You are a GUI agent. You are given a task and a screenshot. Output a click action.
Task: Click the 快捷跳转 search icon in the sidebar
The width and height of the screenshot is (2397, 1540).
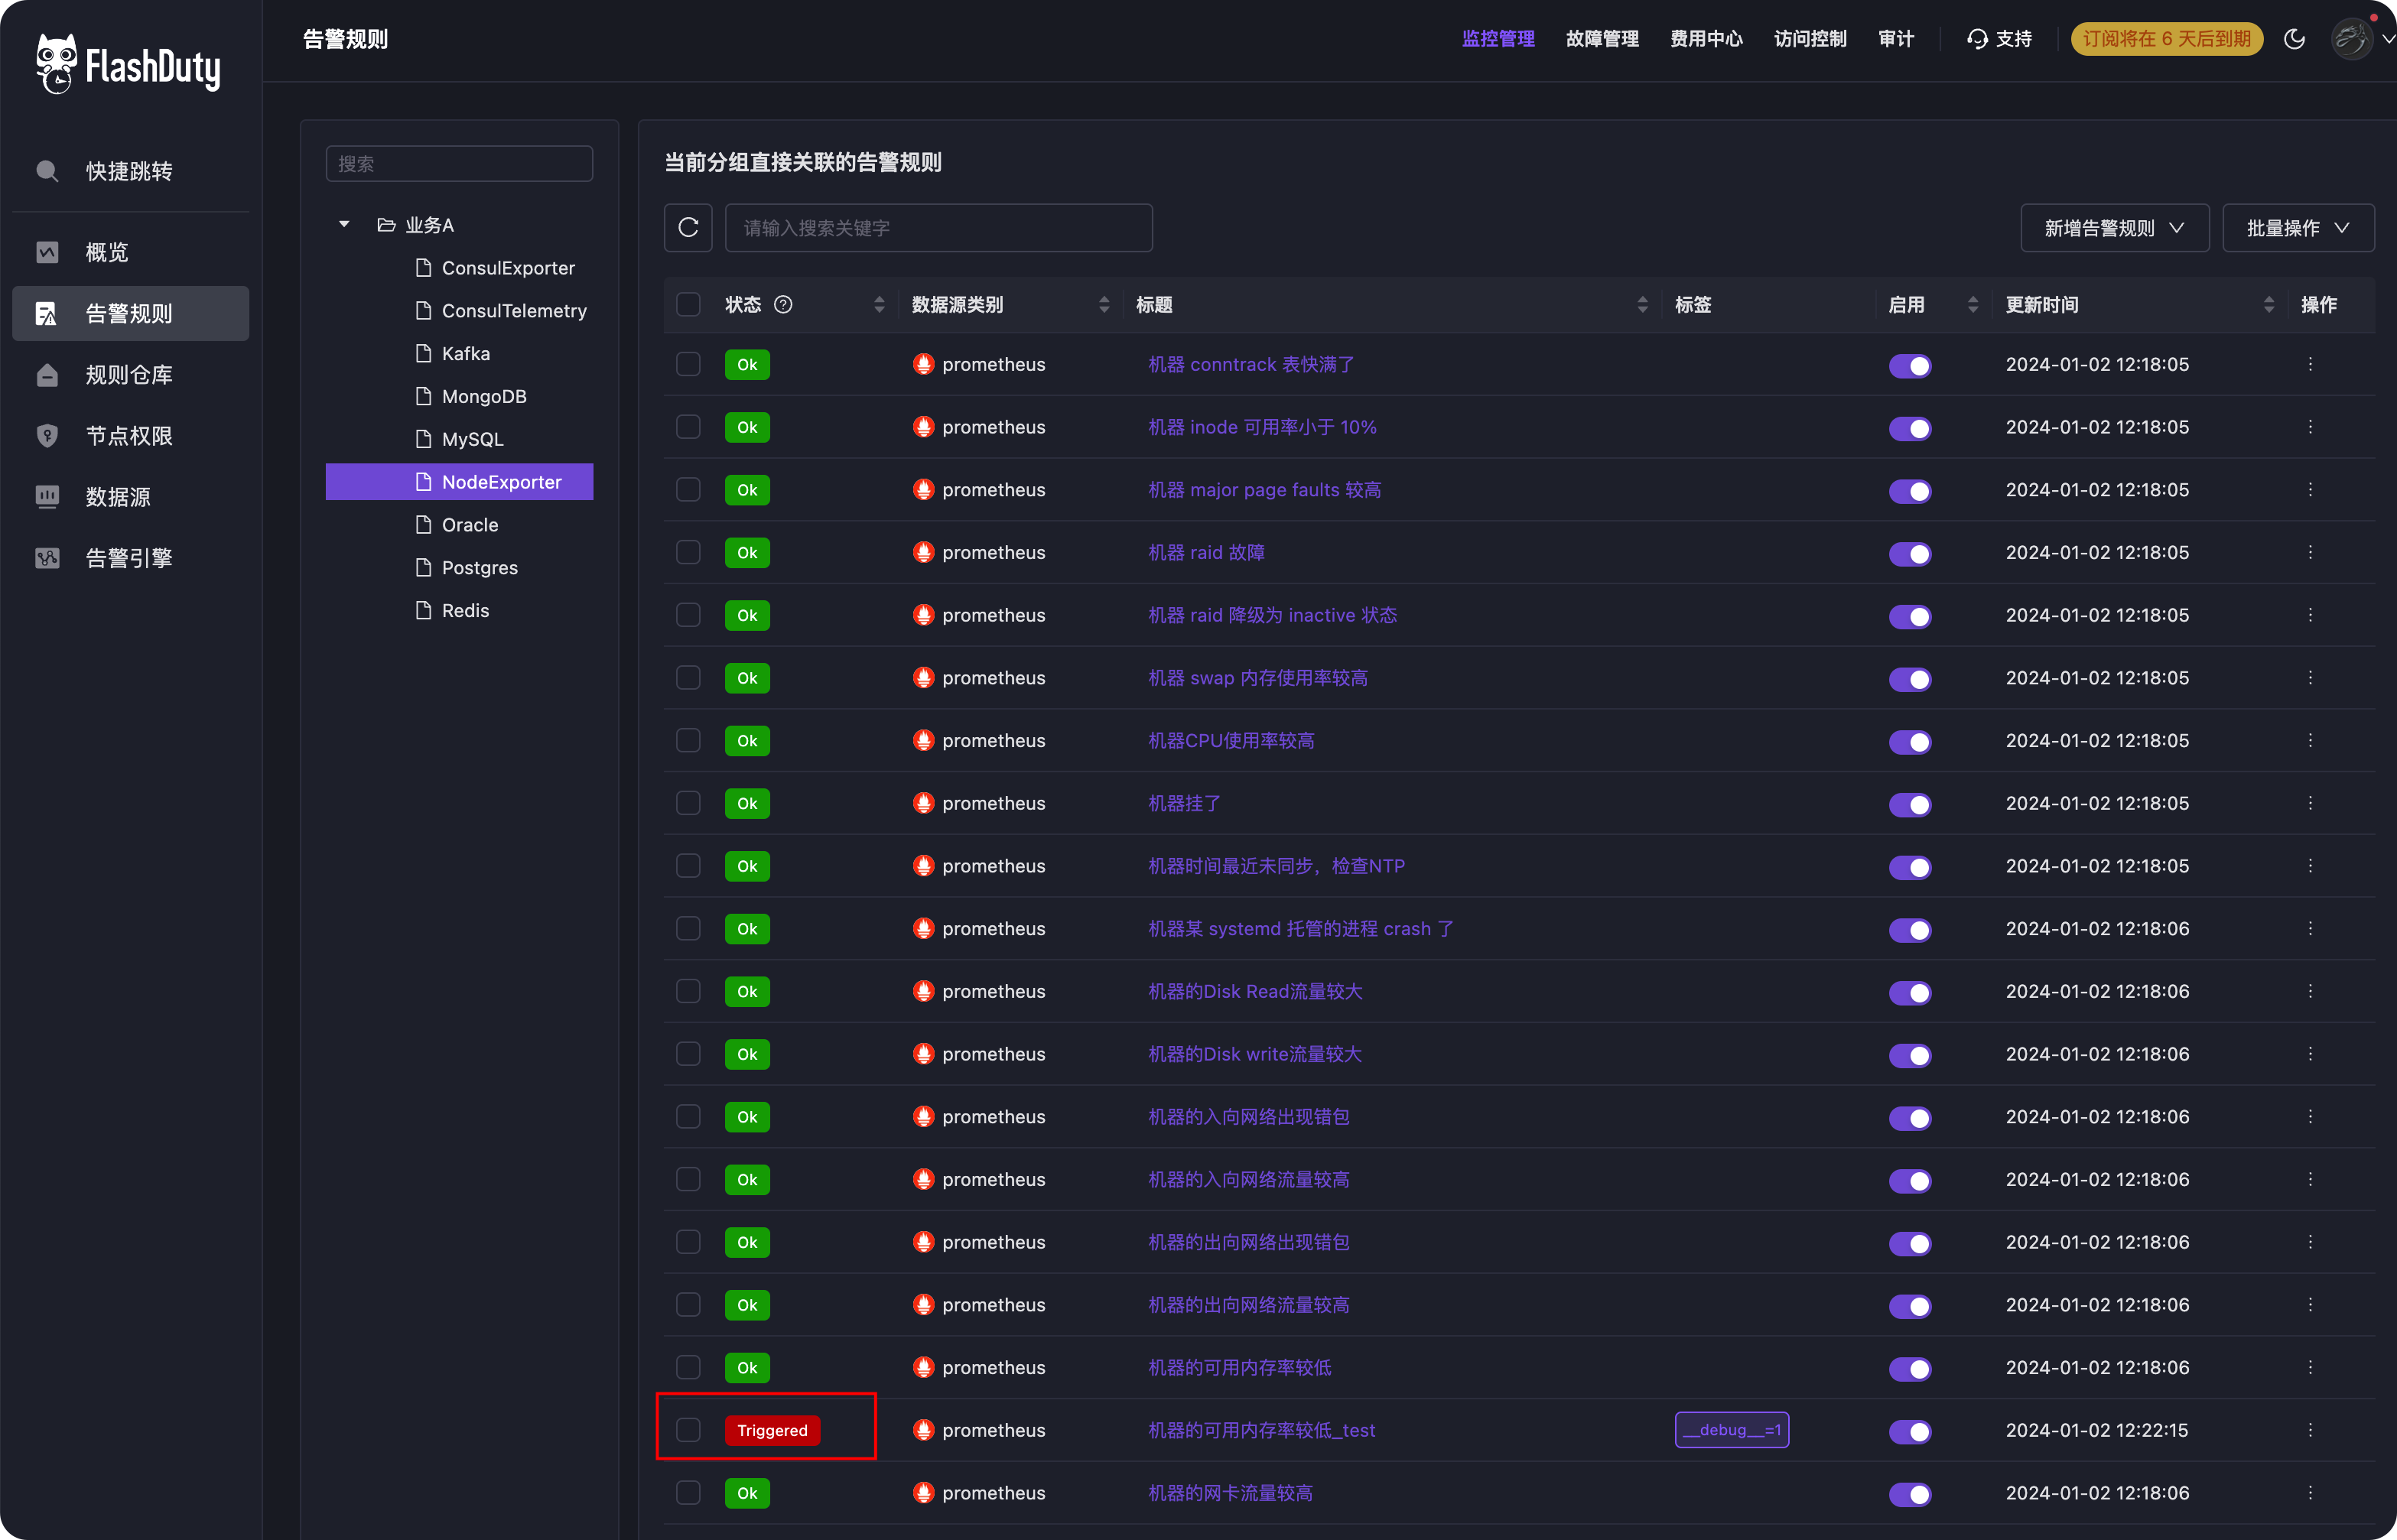pos(47,171)
